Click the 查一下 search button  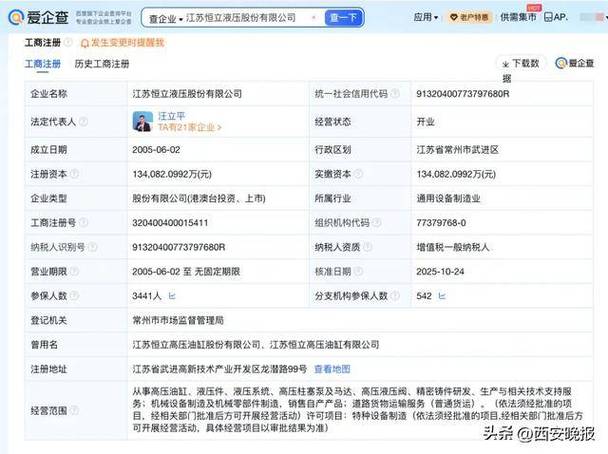click(x=343, y=18)
